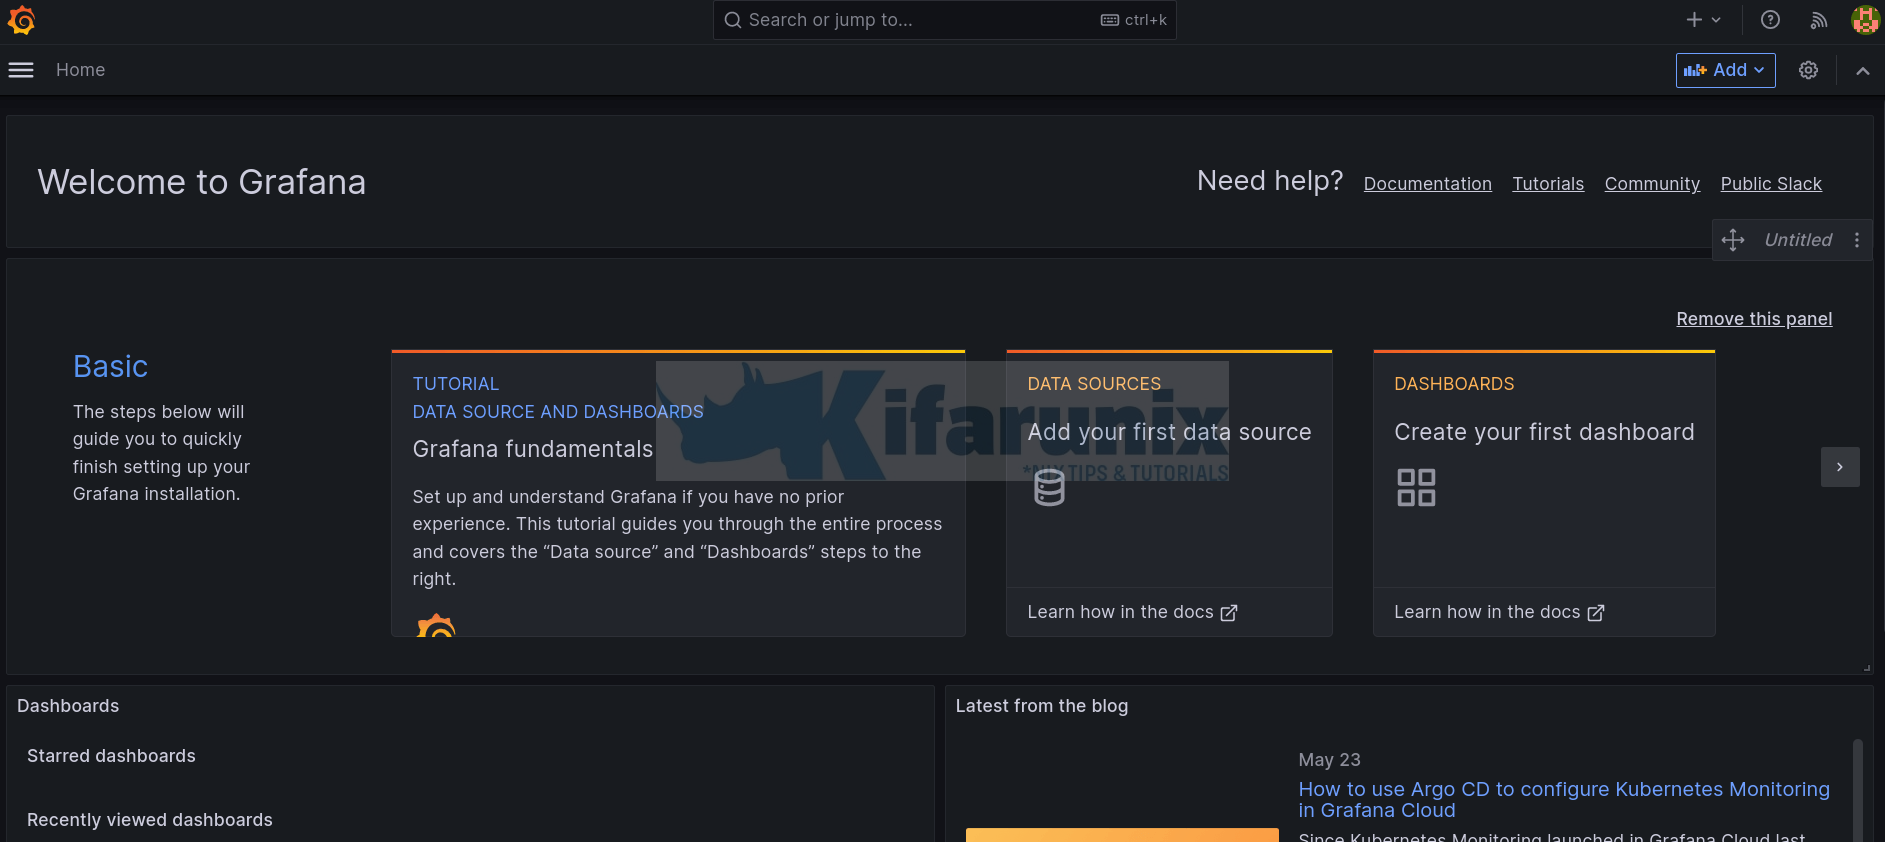Open the news RSS feed icon
The image size is (1885, 842).
point(1819,20)
